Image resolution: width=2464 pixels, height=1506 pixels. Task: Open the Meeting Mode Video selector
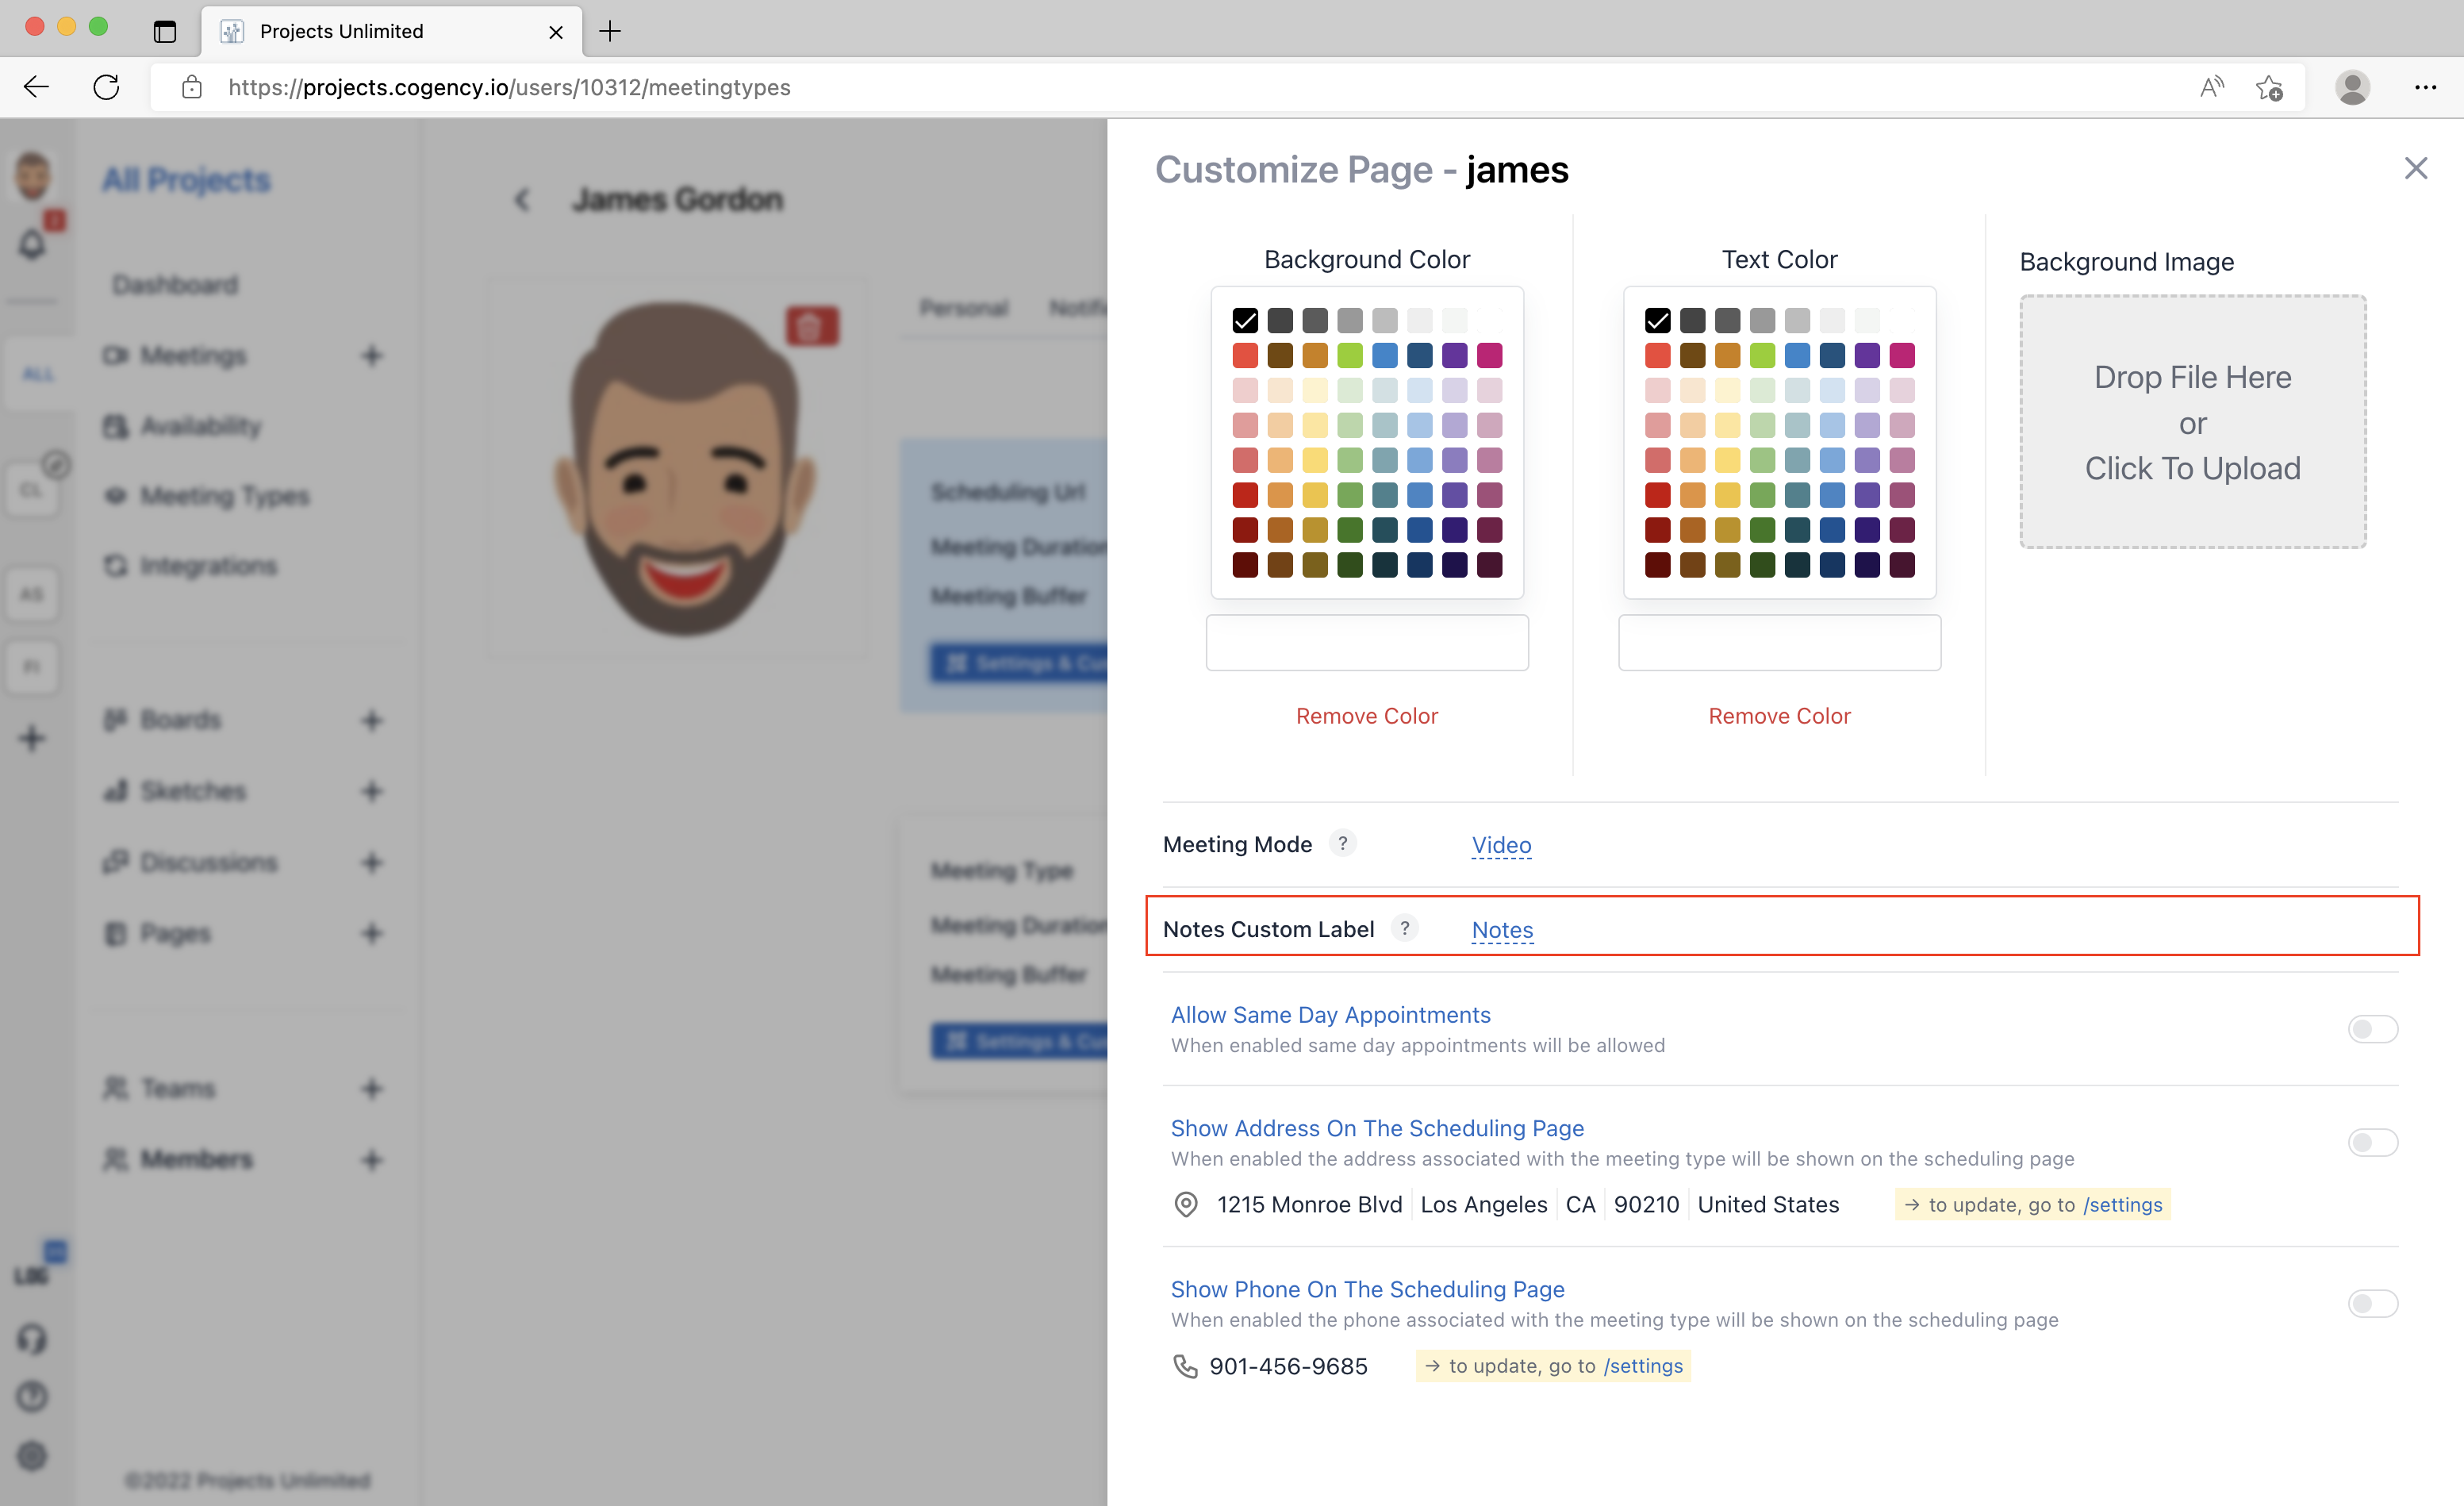click(x=1501, y=845)
